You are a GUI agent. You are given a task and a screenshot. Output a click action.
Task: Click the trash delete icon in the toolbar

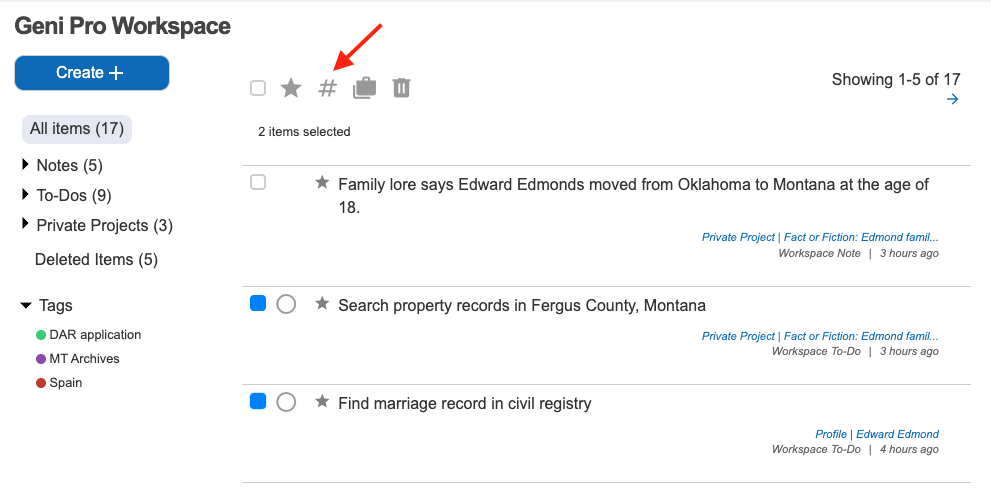[401, 88]
